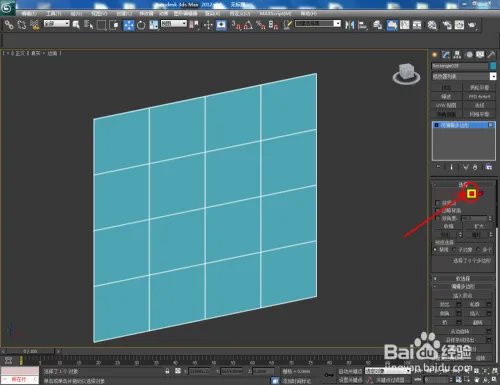Activate the Select and Scale tool
Screen dimensions: 500x385
tap(154, 25)
